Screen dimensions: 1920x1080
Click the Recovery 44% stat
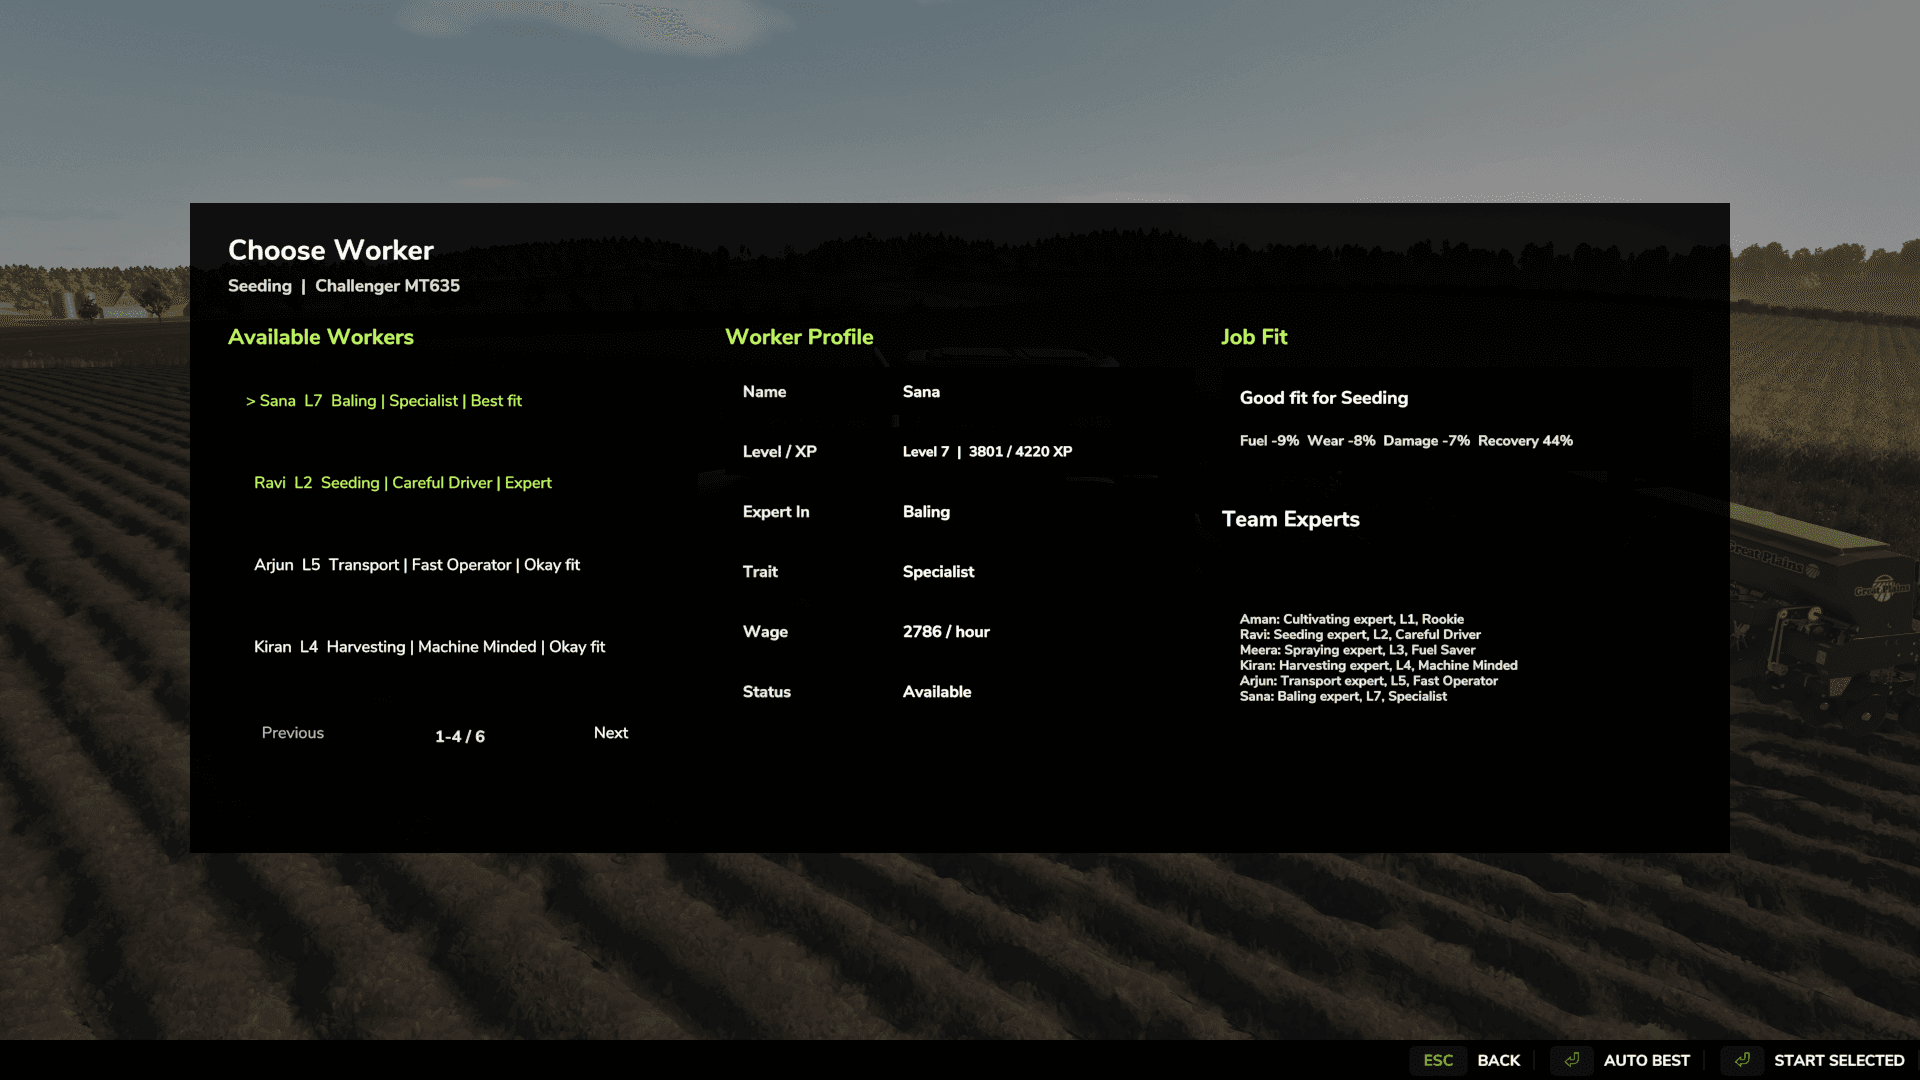[x=1525, y=441]
